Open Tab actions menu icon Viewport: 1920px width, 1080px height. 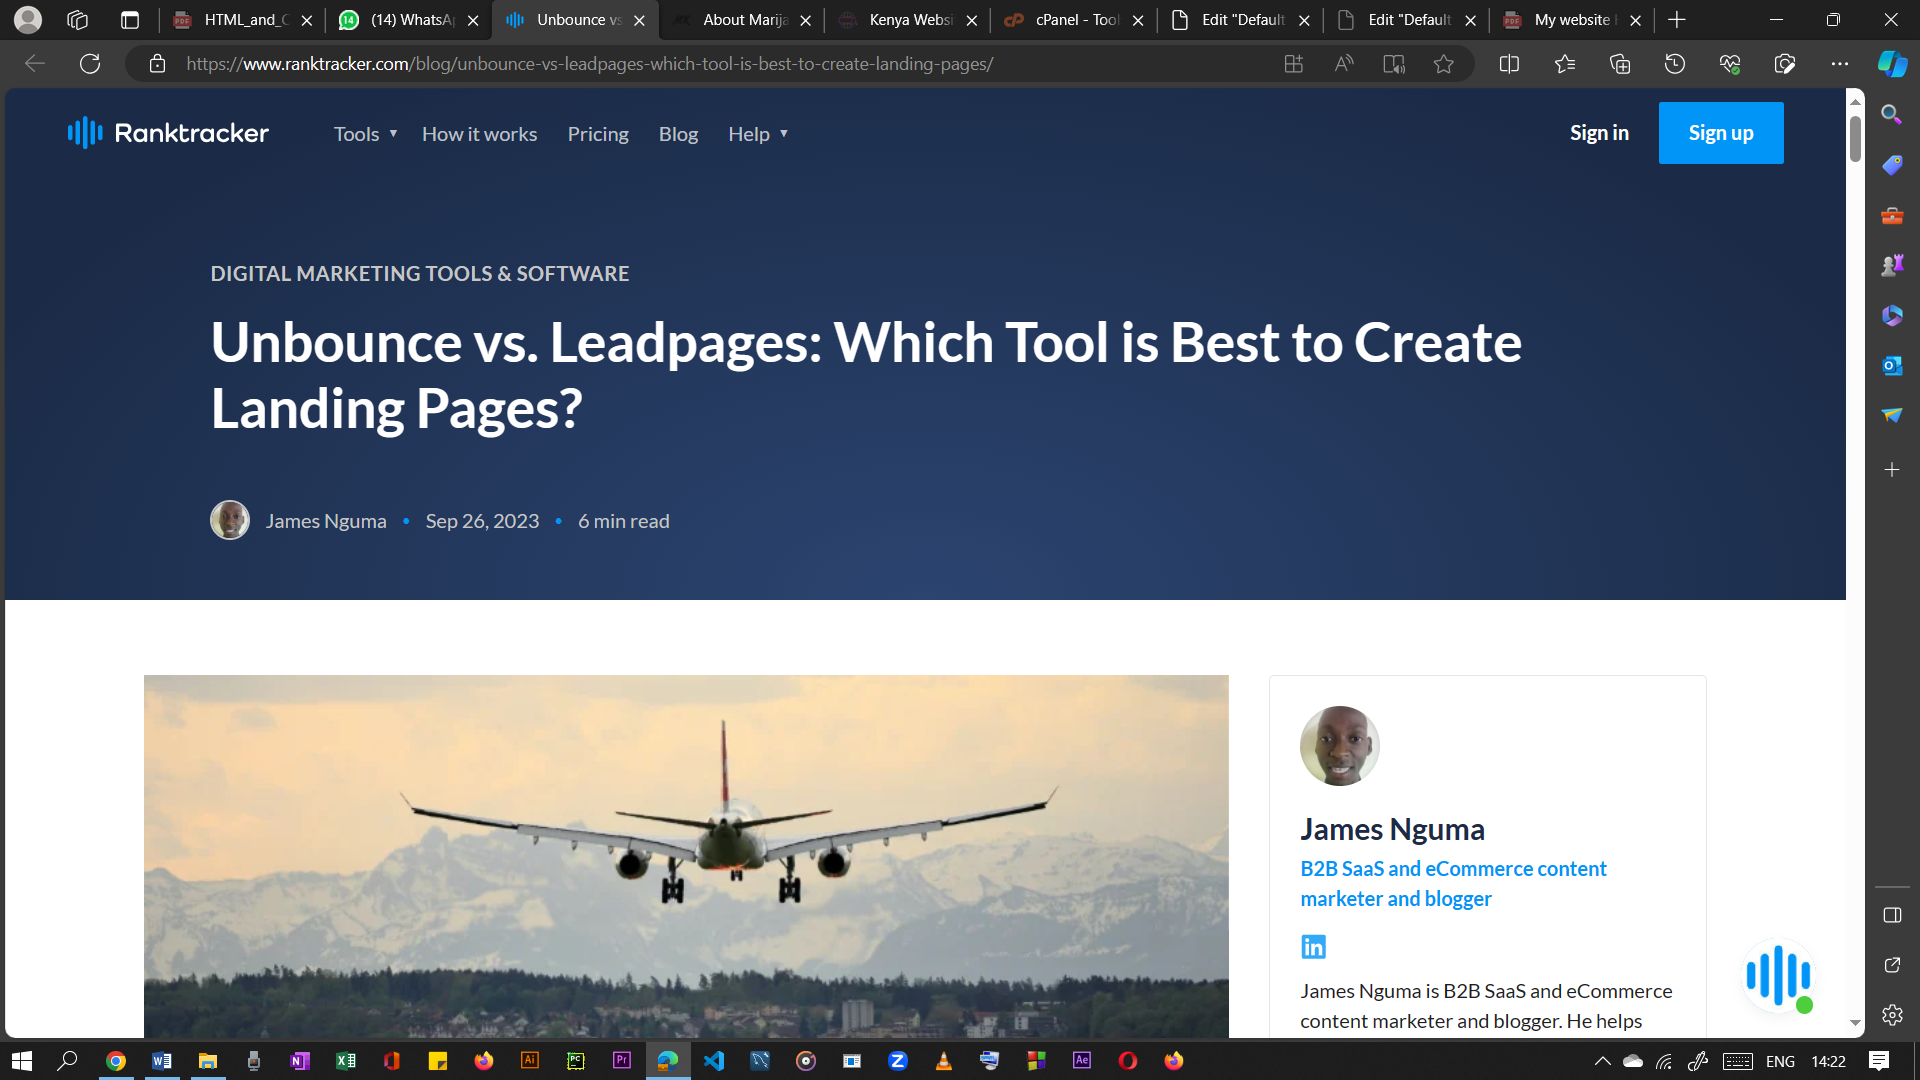pyautogui.click(x=130, y=20)
